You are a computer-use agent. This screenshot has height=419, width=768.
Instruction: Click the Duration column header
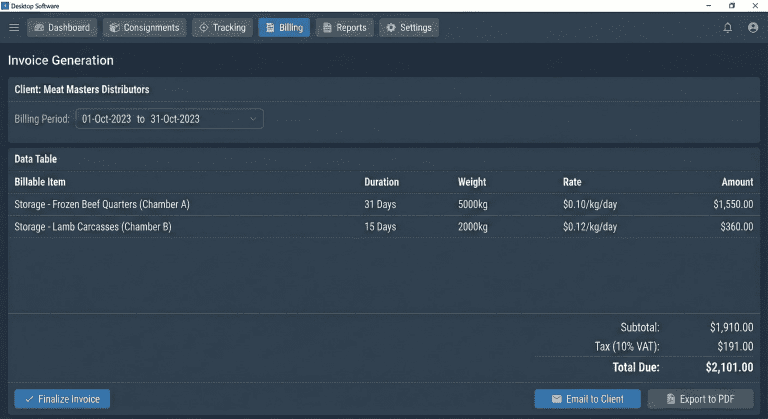tap(381, 182)
